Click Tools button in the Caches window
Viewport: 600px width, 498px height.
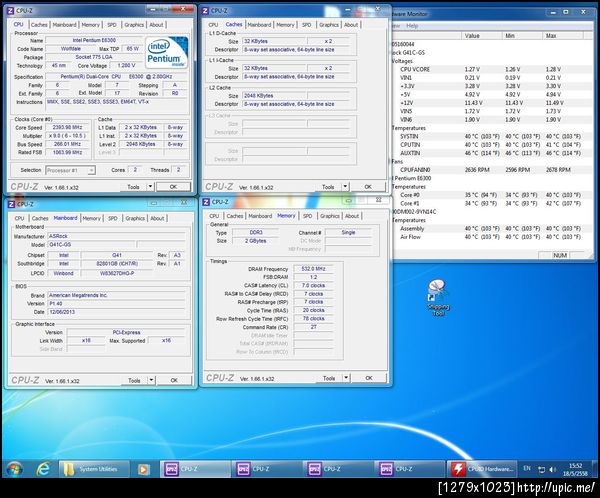[x=328, y=187]
